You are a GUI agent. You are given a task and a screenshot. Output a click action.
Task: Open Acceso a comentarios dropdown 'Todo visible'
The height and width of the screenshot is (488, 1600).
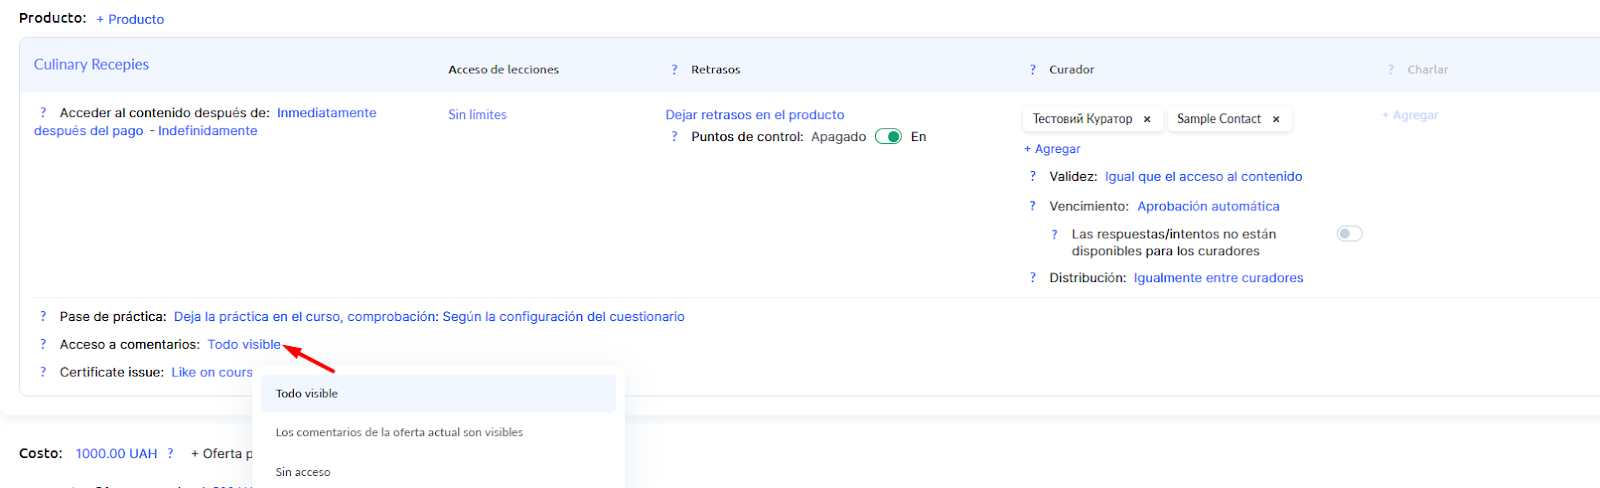[x=244, y=345]
